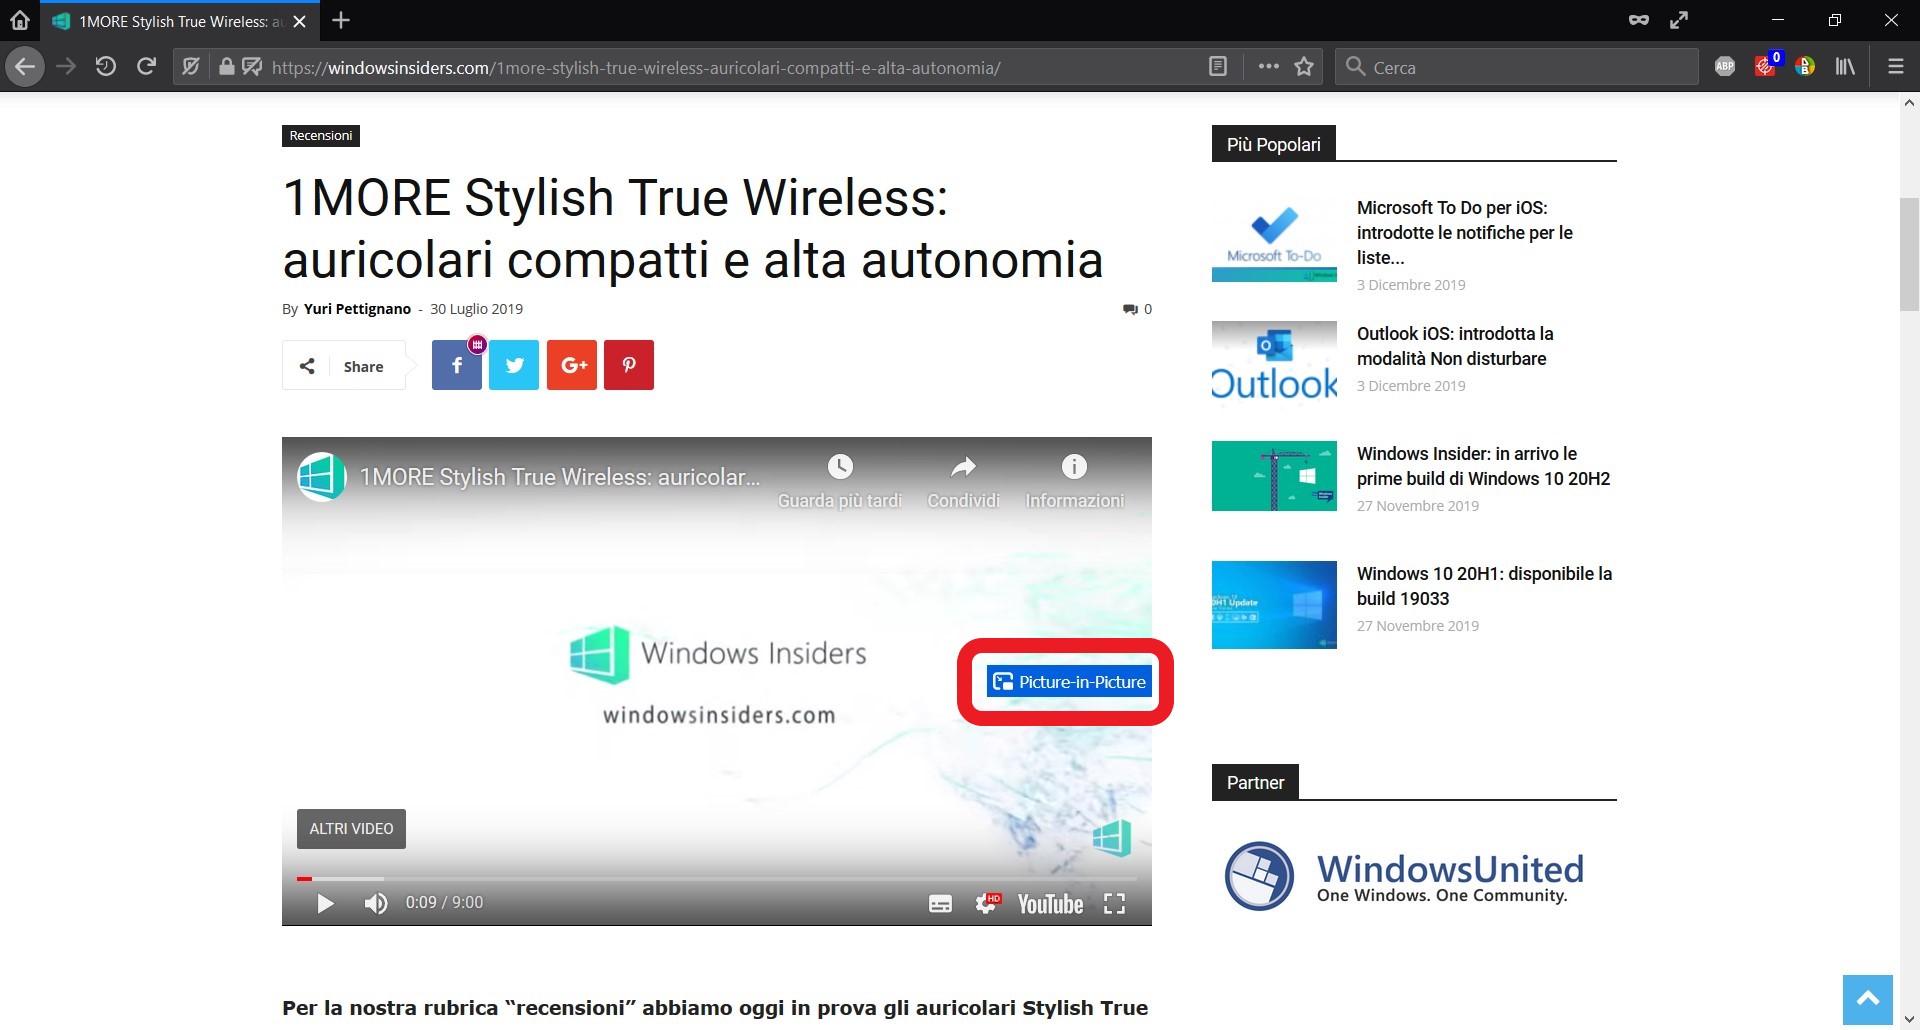Open Windows Insider 20H2 builds article
Image resolution: width=1920 pixels, height=1030 pixels.
pyautogui.click(x=1484, y=466)
